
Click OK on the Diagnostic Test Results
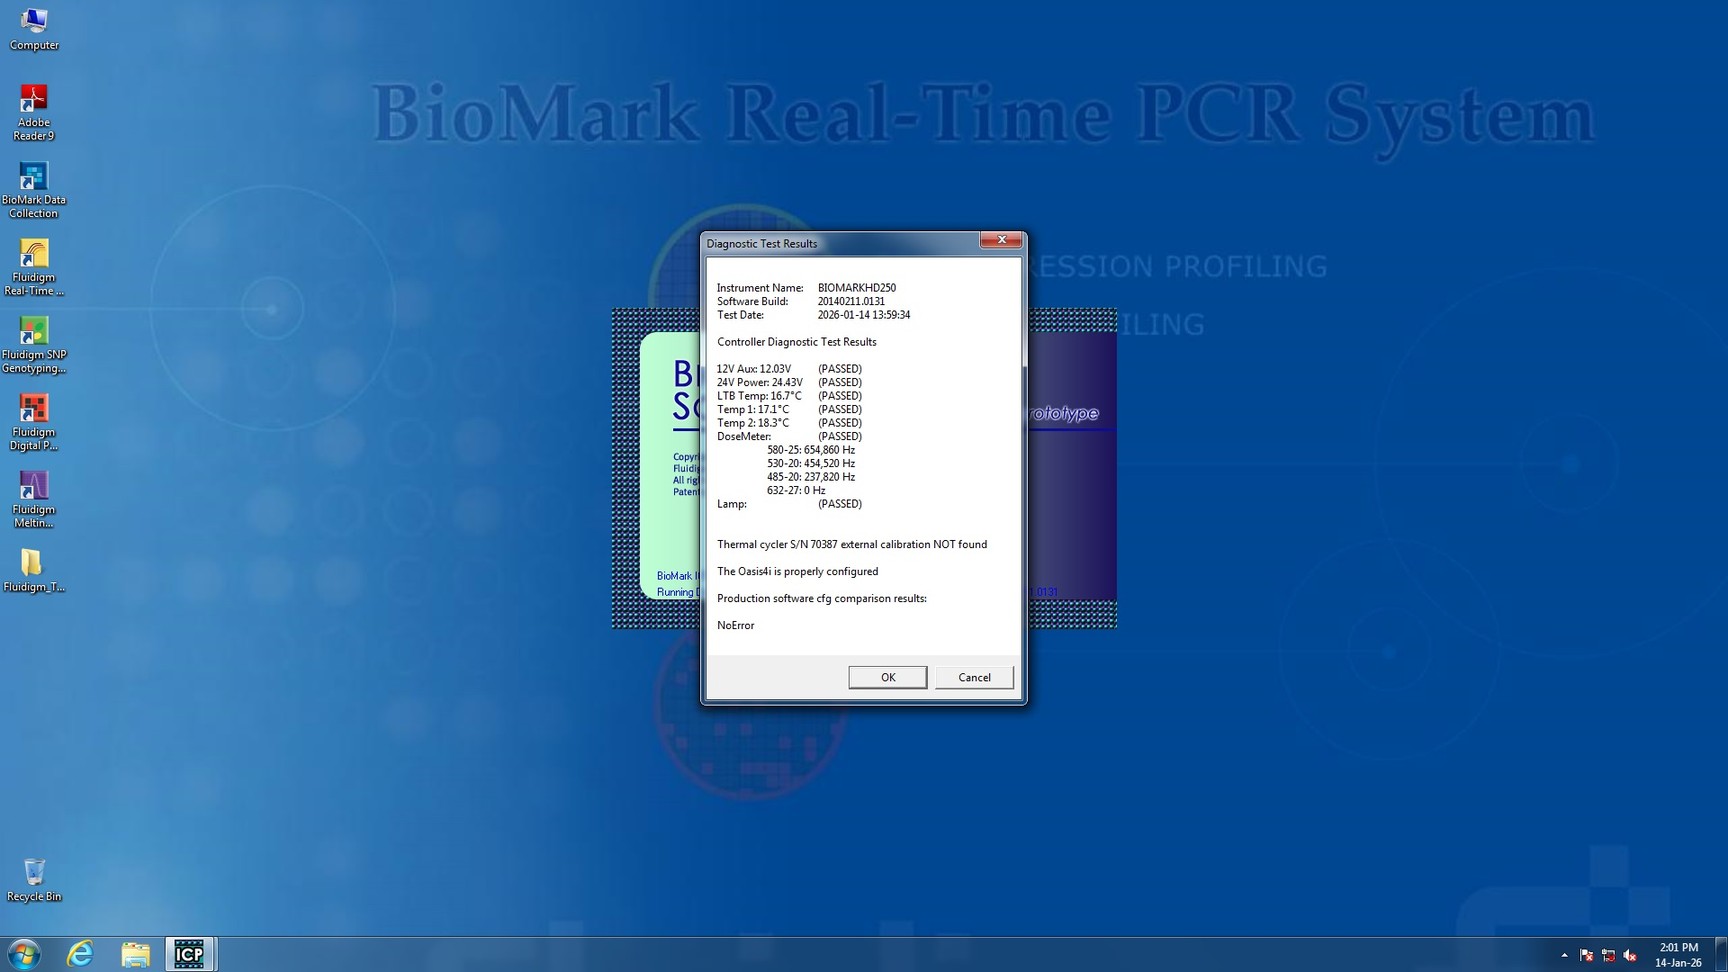tap(887, 677)
